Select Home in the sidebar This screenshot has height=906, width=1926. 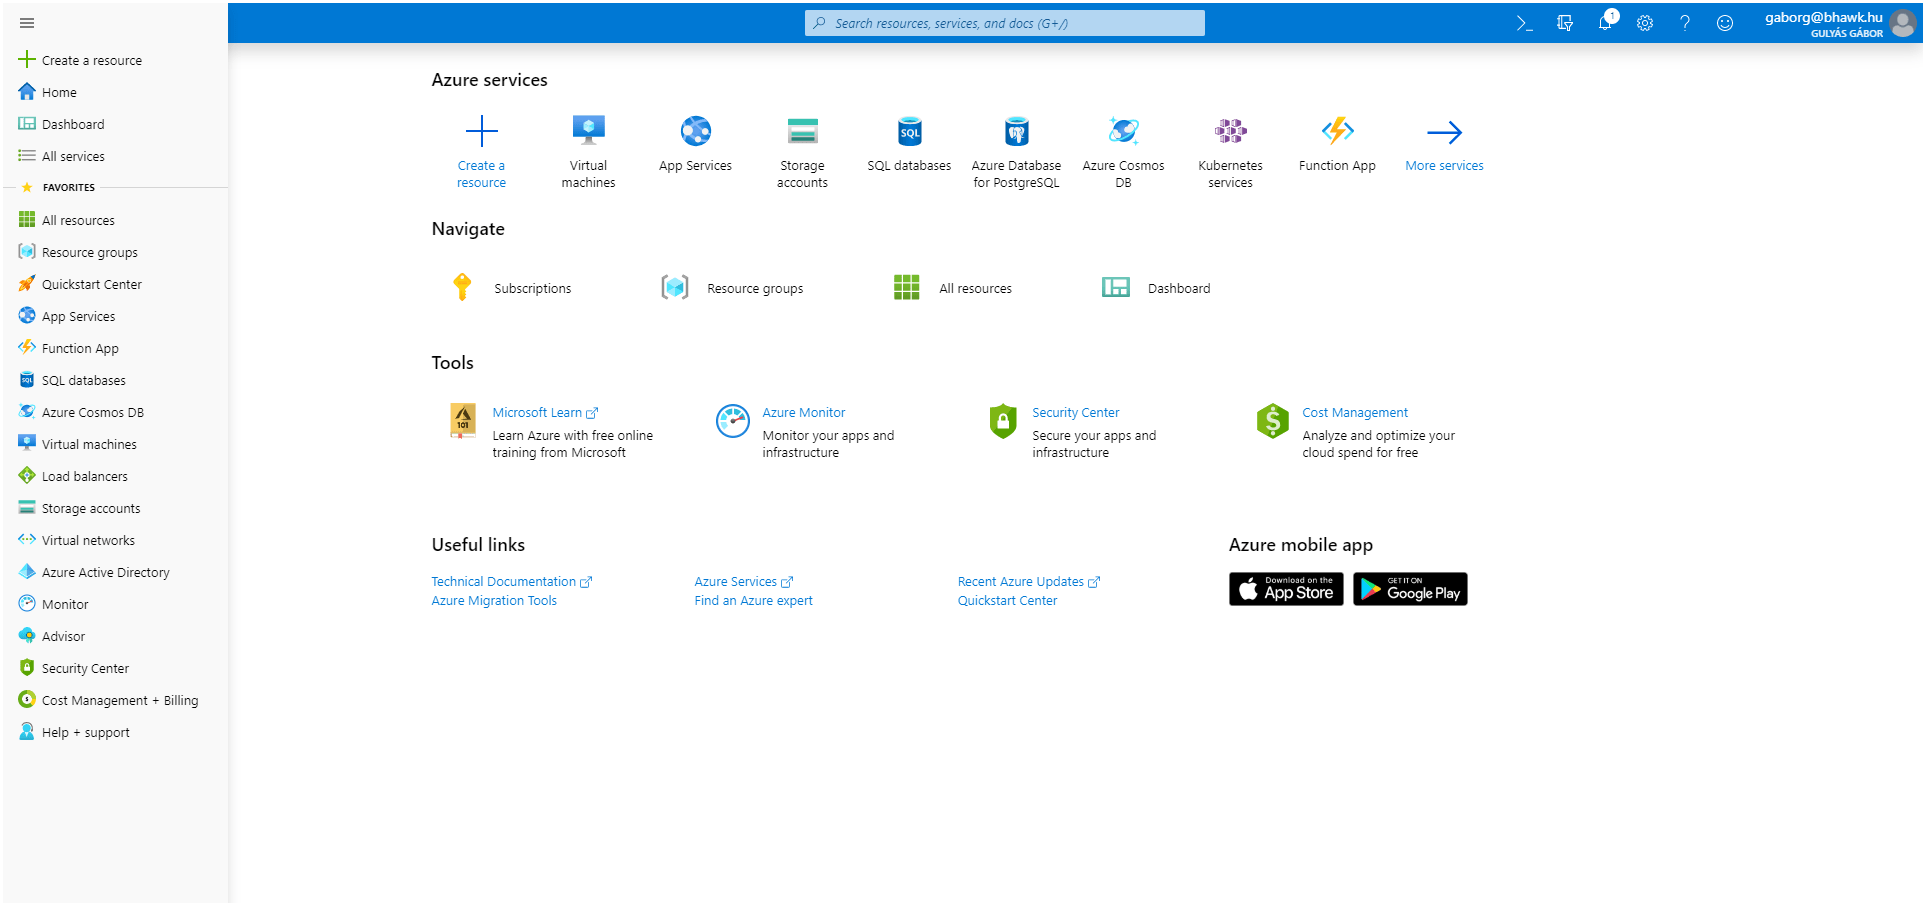[x=115, y=92]
